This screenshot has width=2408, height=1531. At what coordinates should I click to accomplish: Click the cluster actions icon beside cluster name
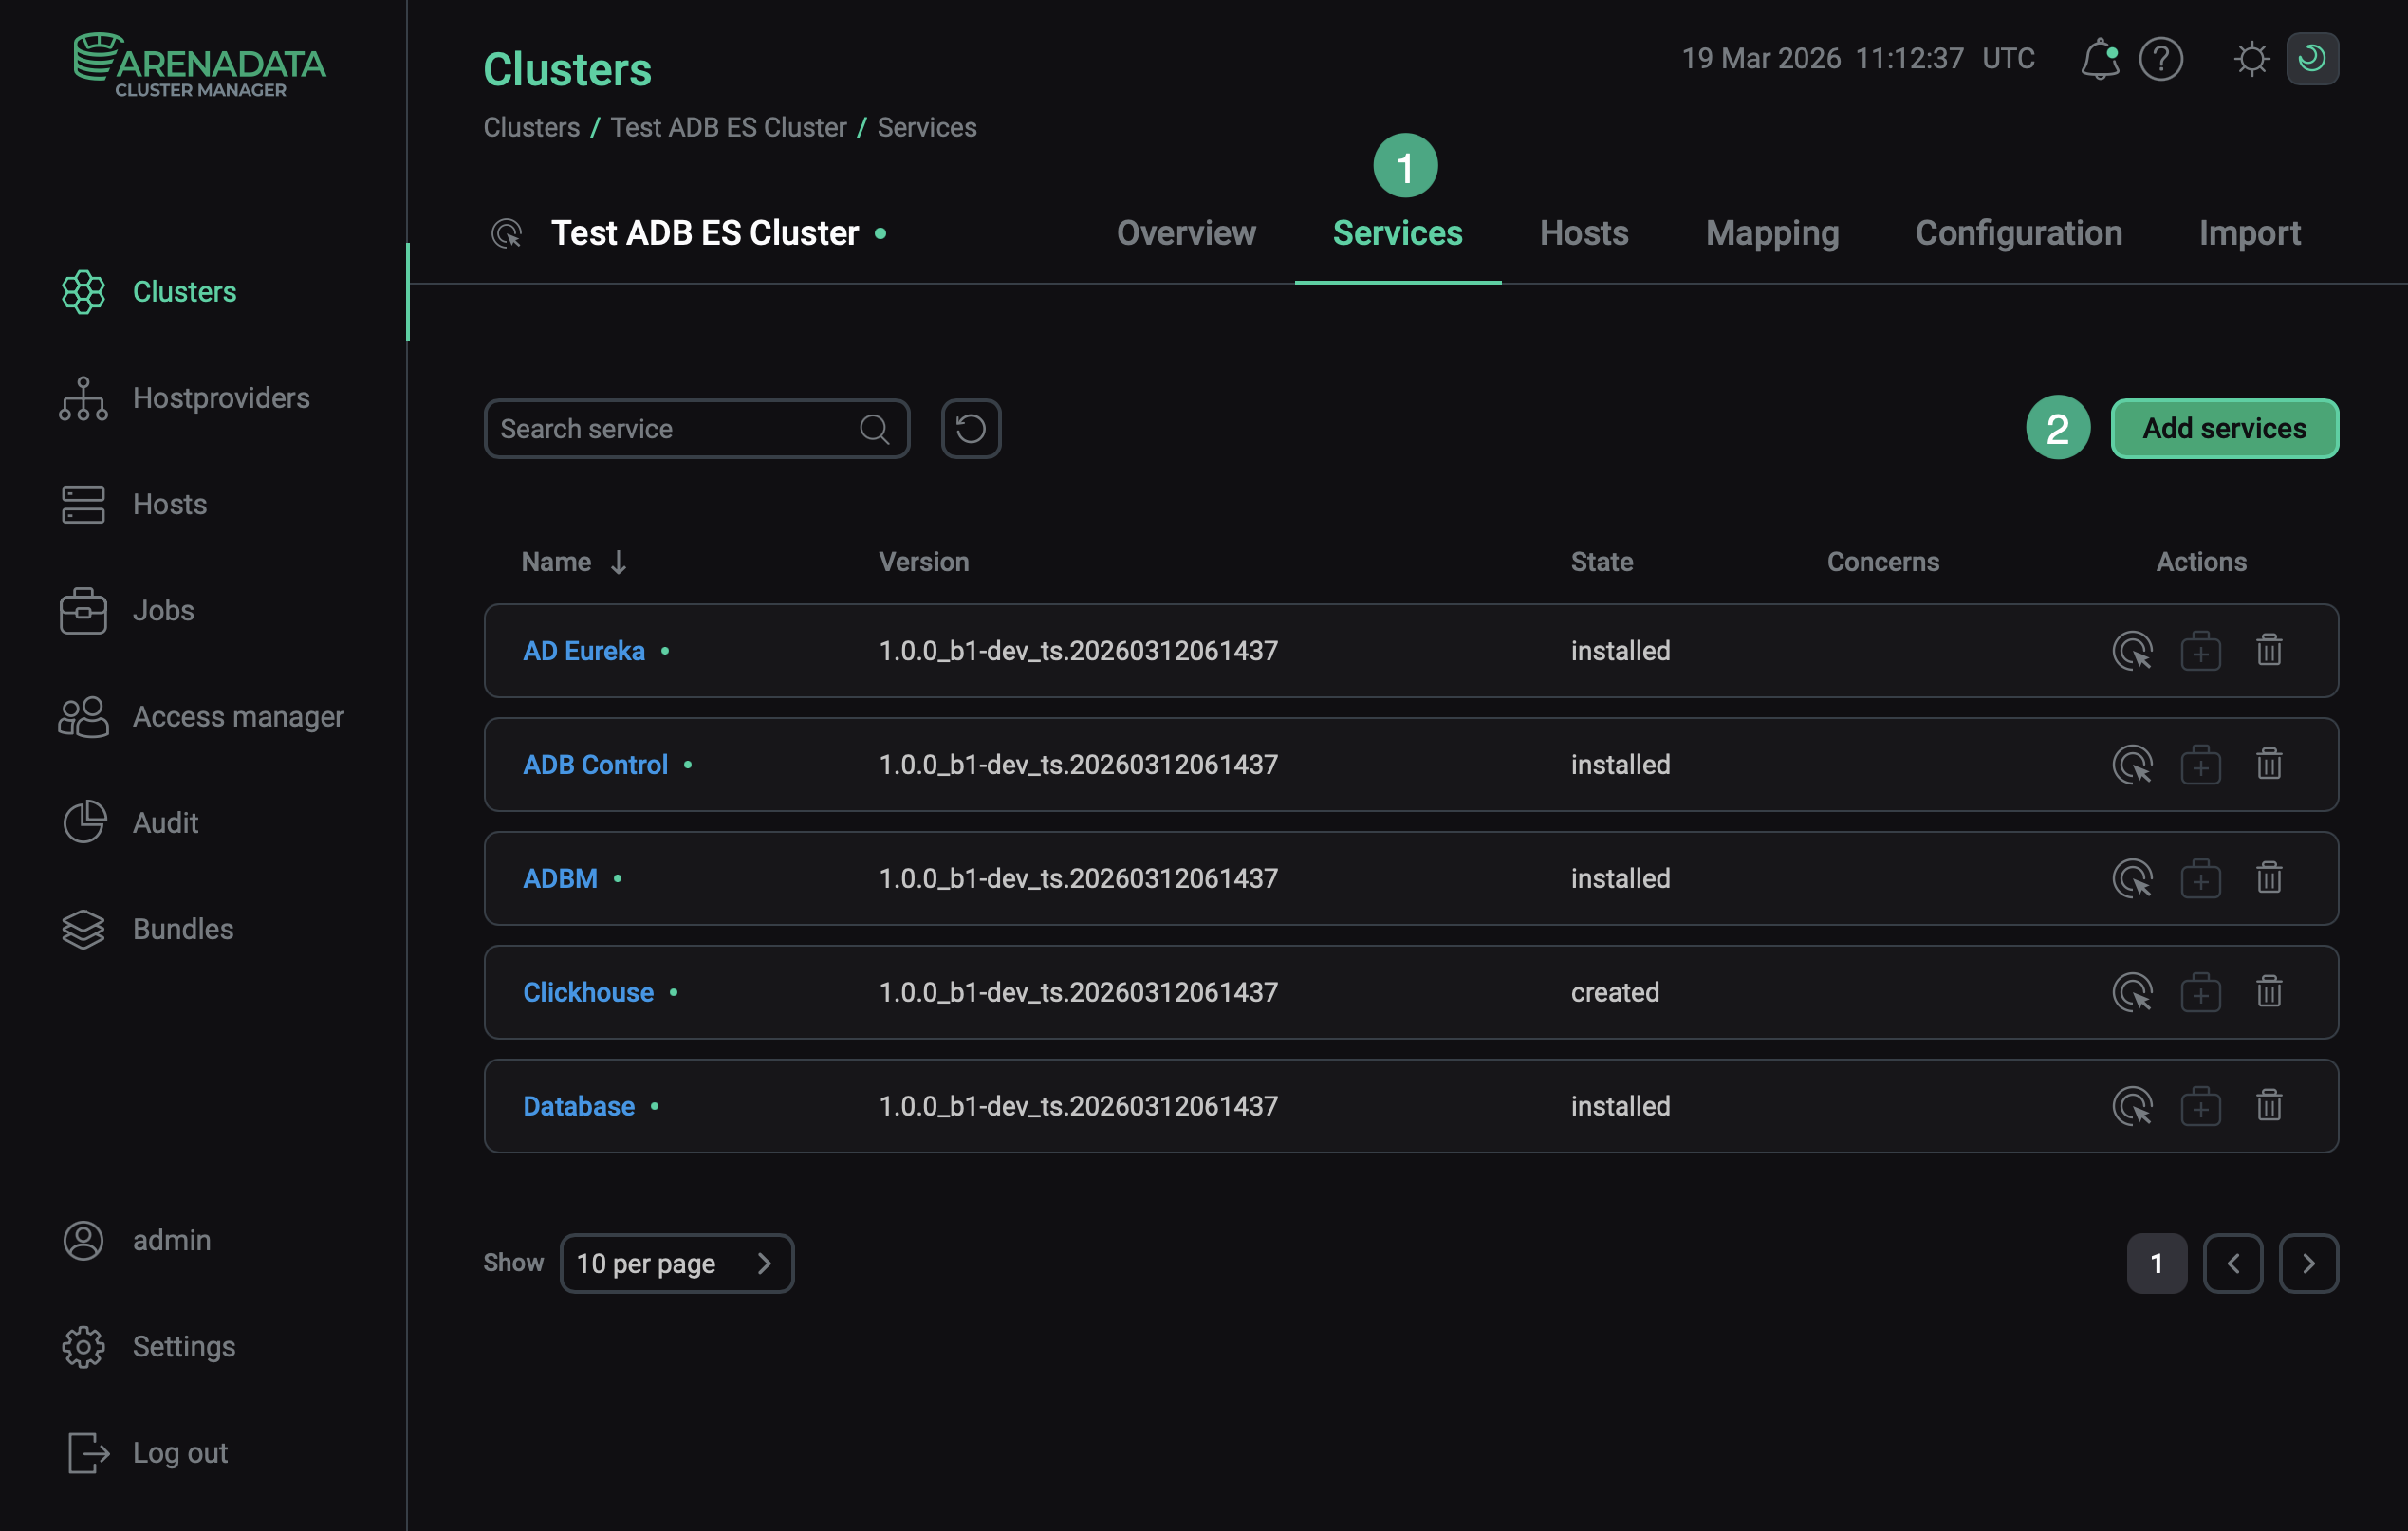(x=507, y=233)
